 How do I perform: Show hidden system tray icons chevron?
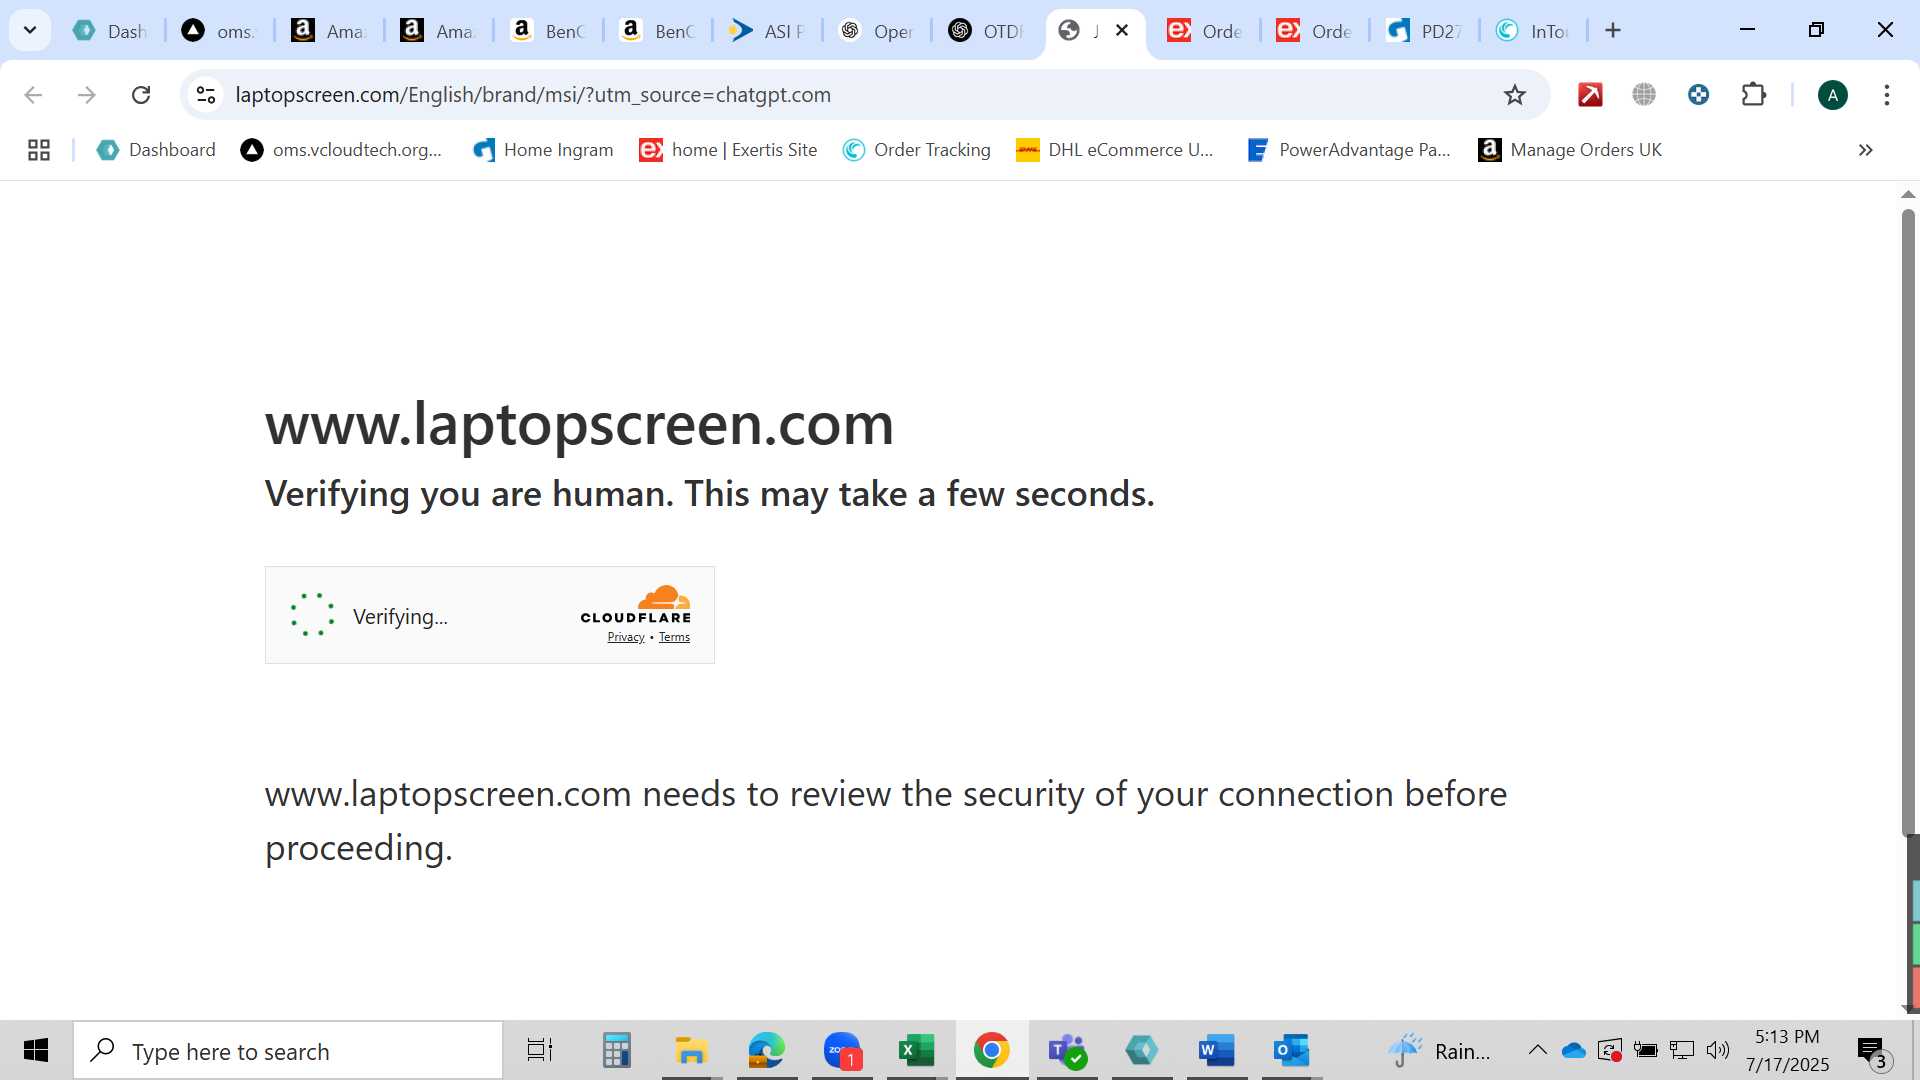click(x=1538, y=1050)
